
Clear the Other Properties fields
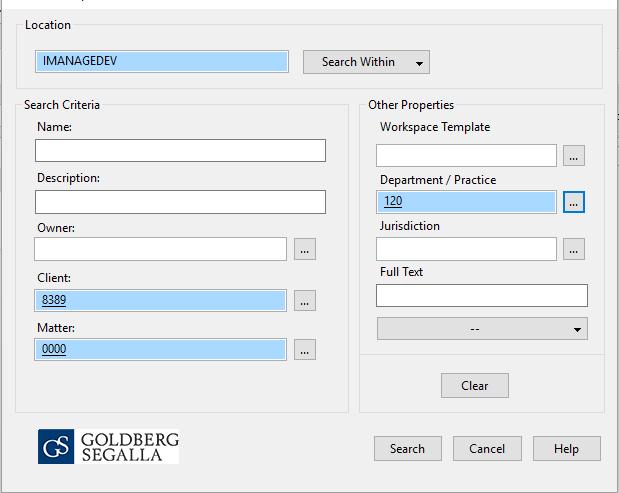(x=474, y=386)
